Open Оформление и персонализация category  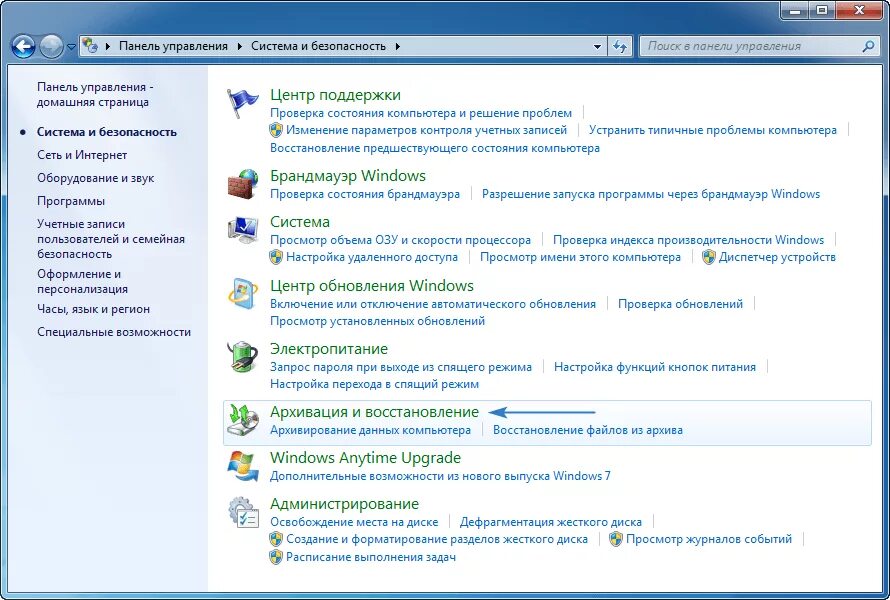point(82,282)
